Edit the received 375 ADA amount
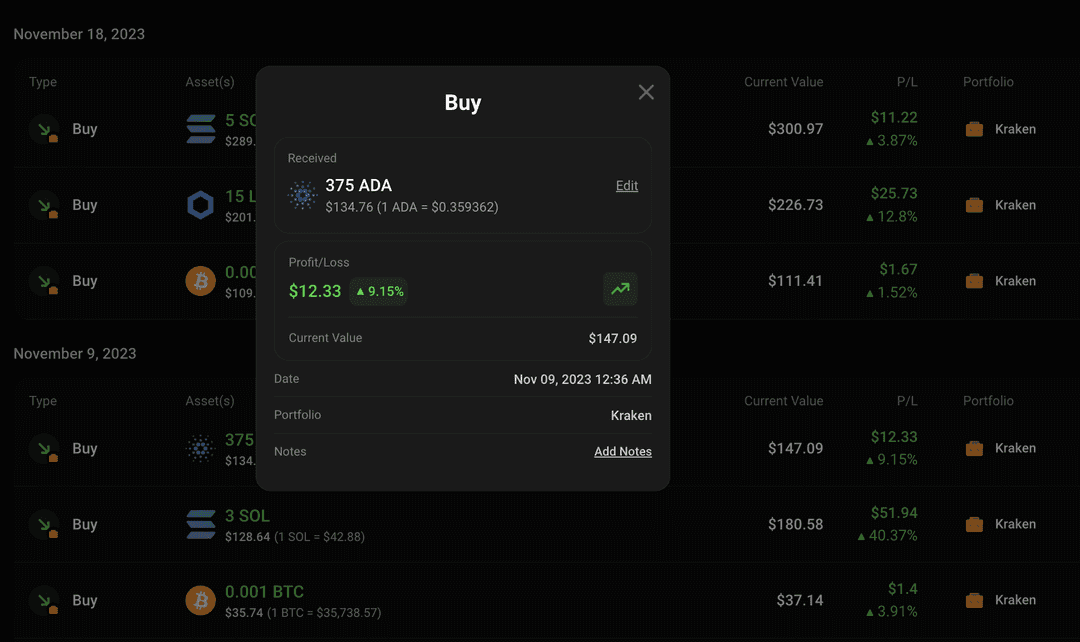The image size is (1080, 642). click(627, 185)
